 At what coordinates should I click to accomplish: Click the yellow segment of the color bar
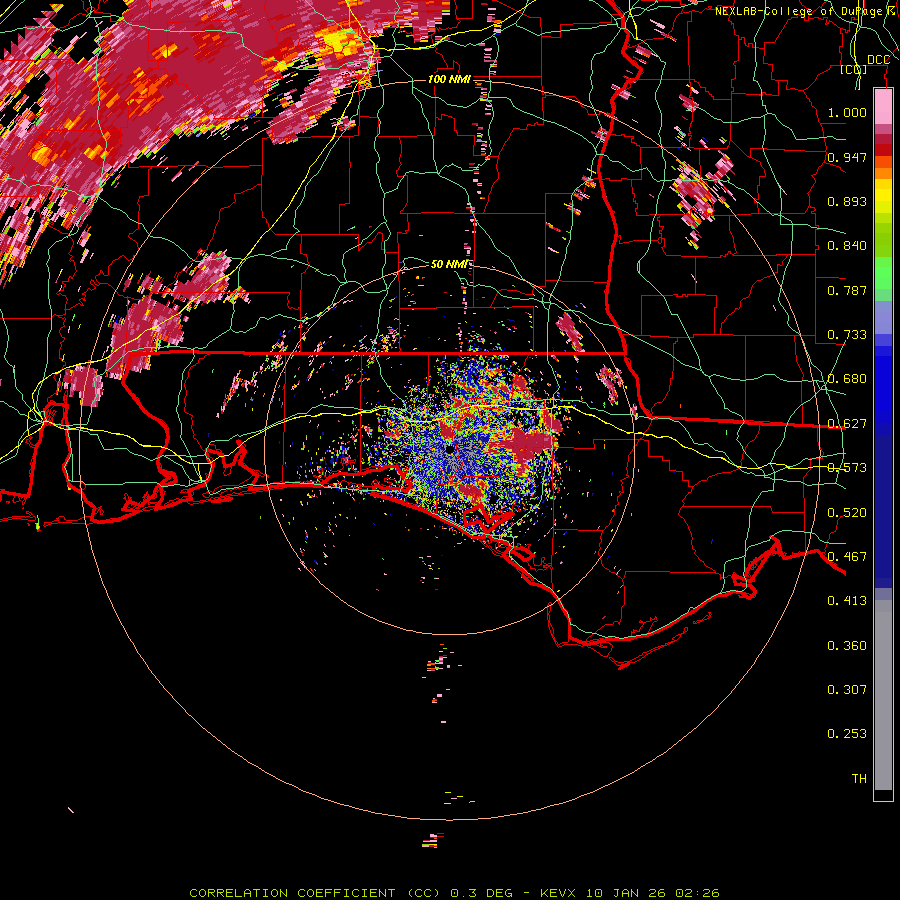click(883, 196)
